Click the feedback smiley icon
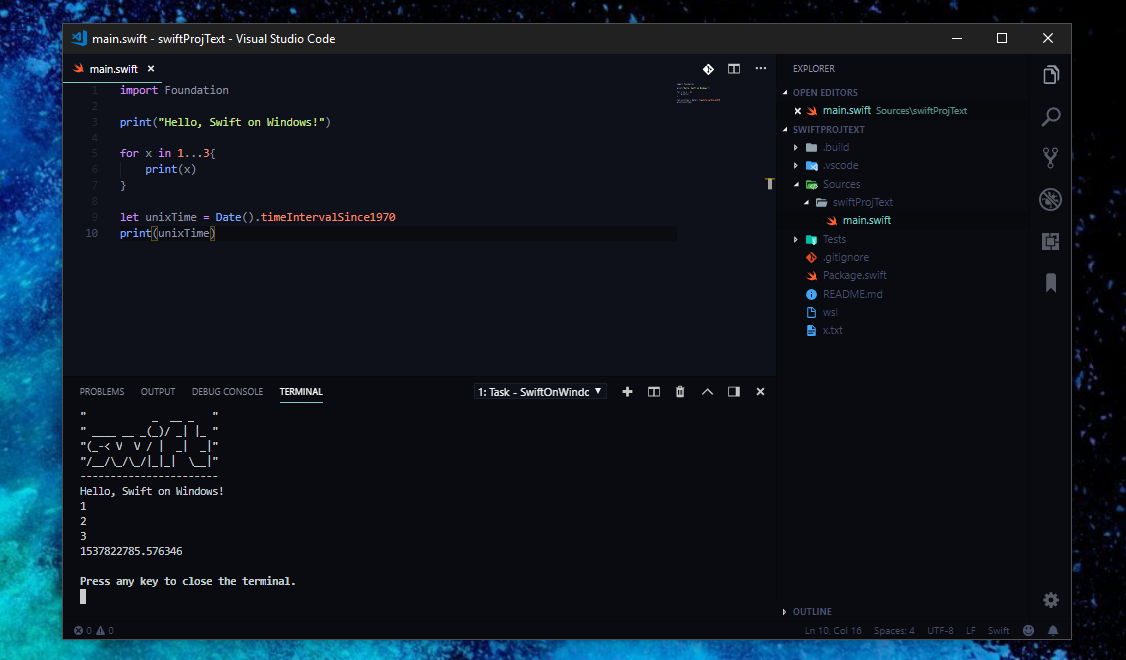 (1028, 631)
